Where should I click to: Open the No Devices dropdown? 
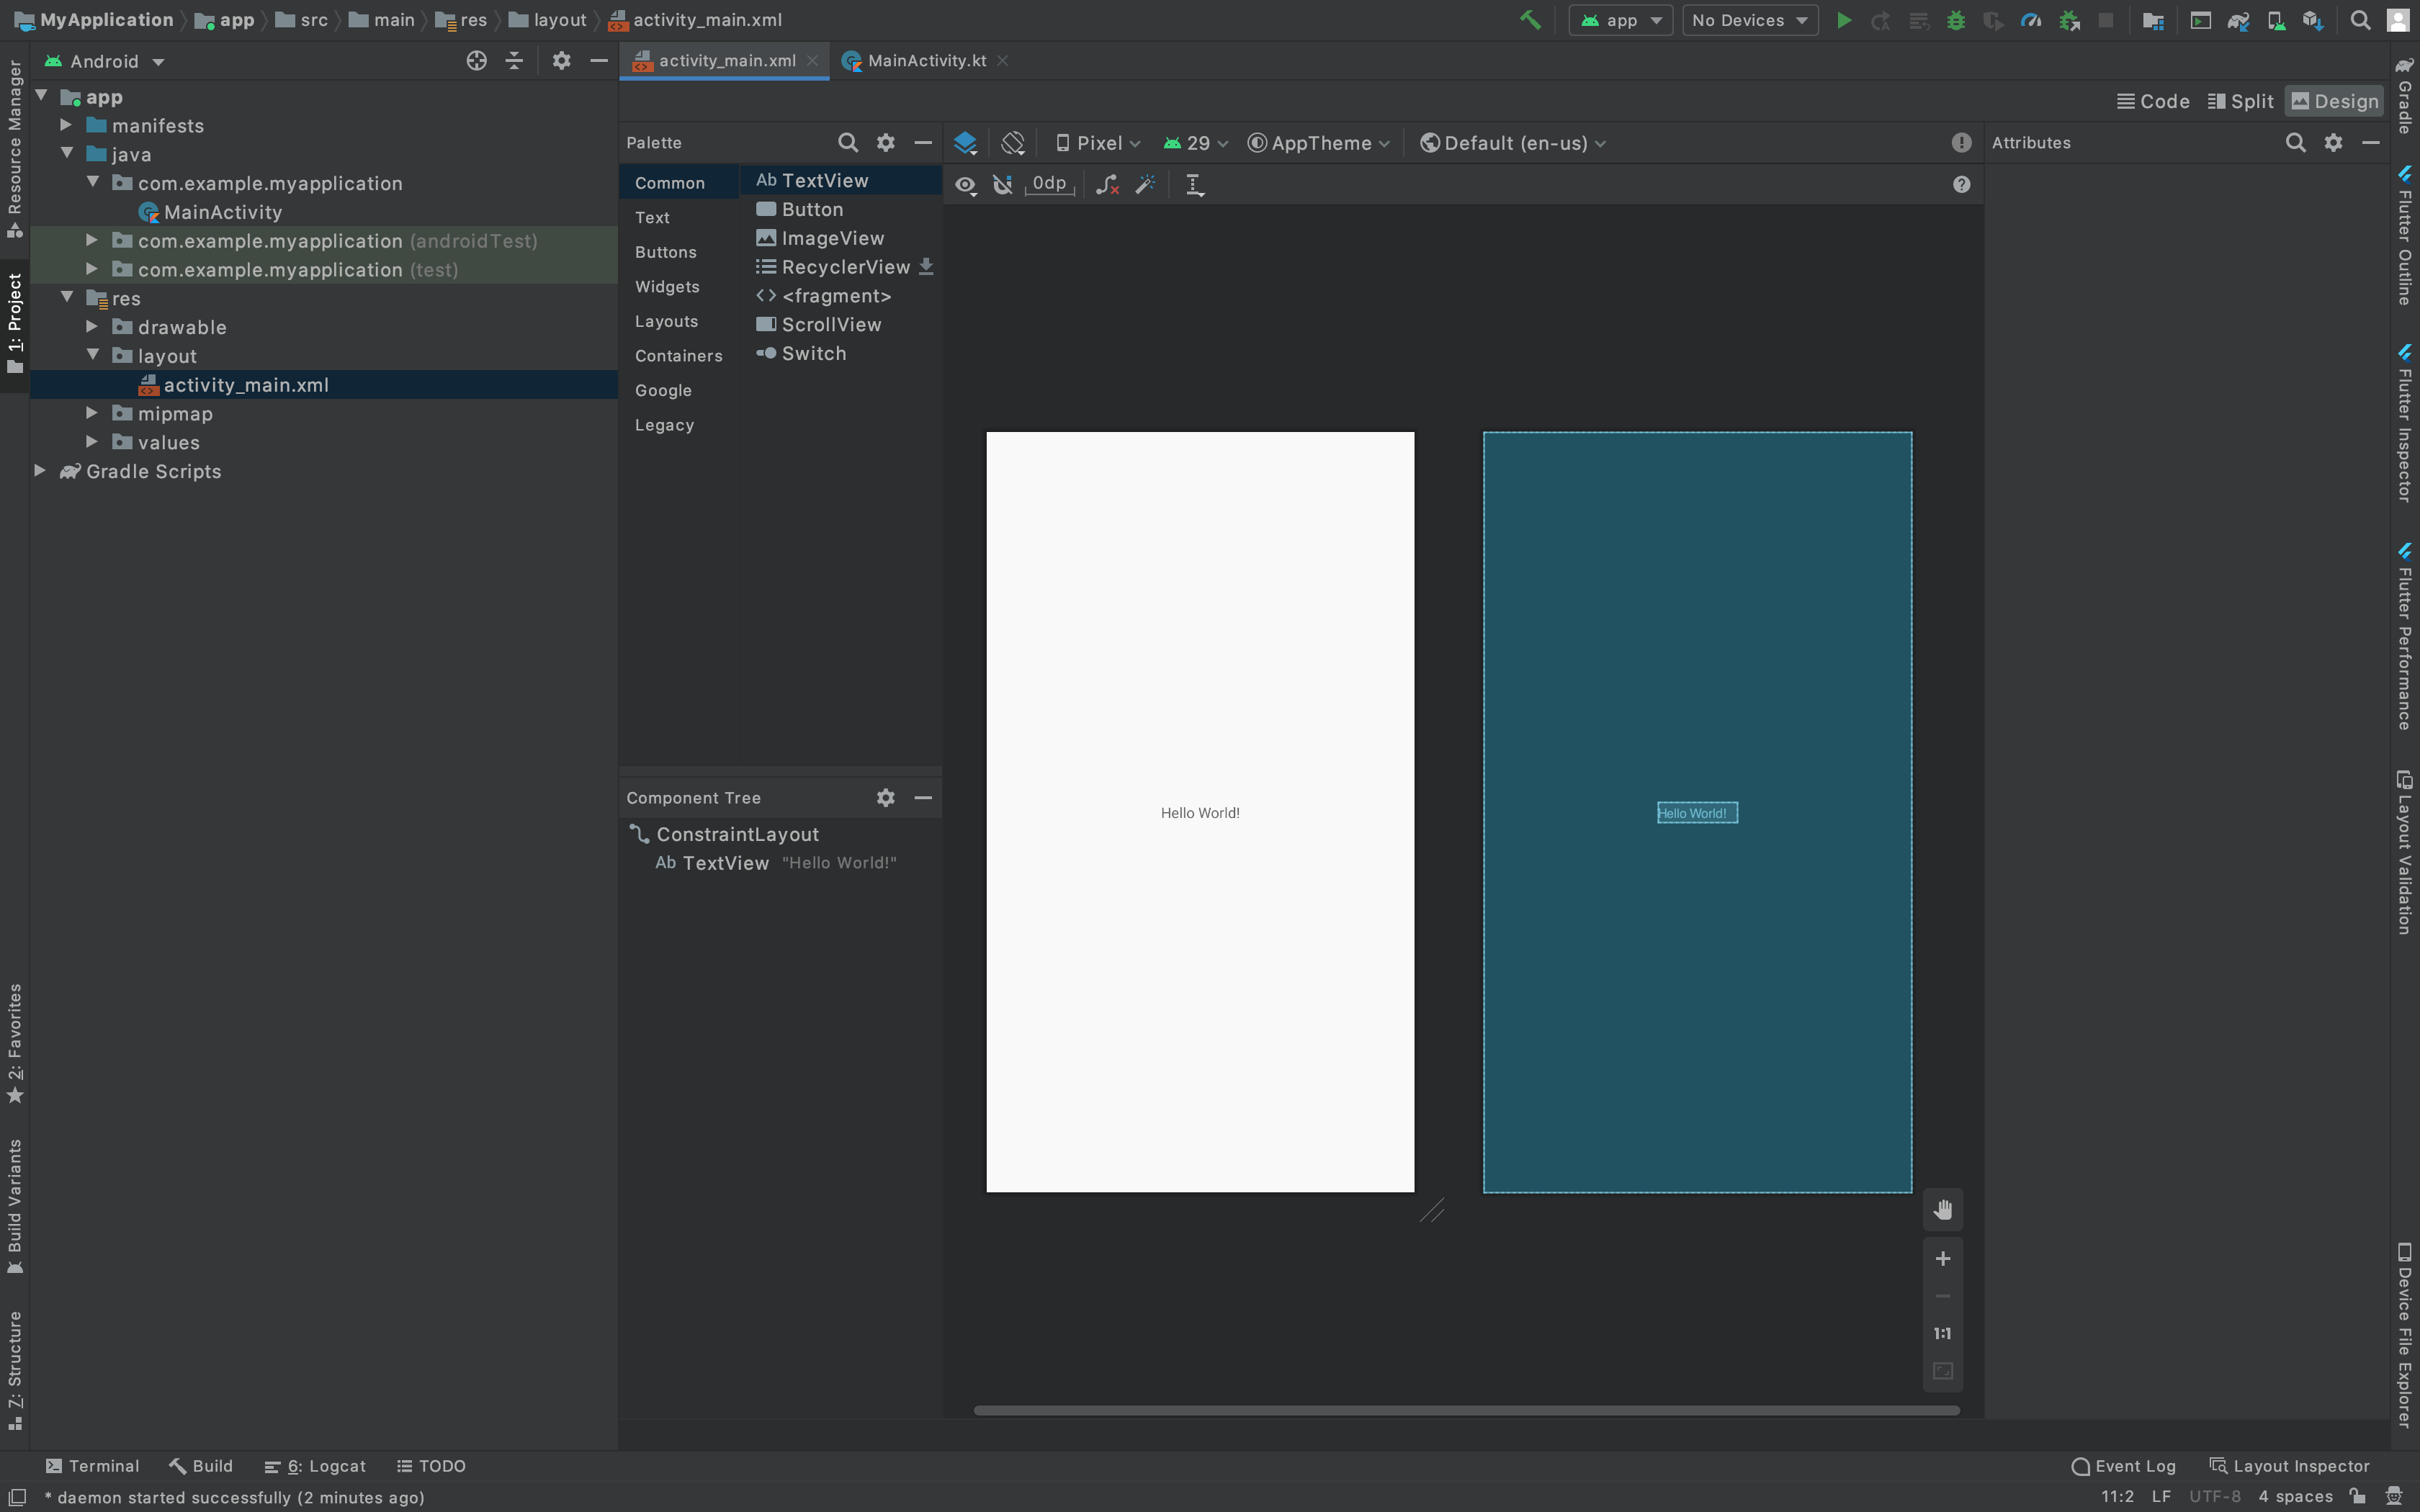click(x=1749, y=20)
